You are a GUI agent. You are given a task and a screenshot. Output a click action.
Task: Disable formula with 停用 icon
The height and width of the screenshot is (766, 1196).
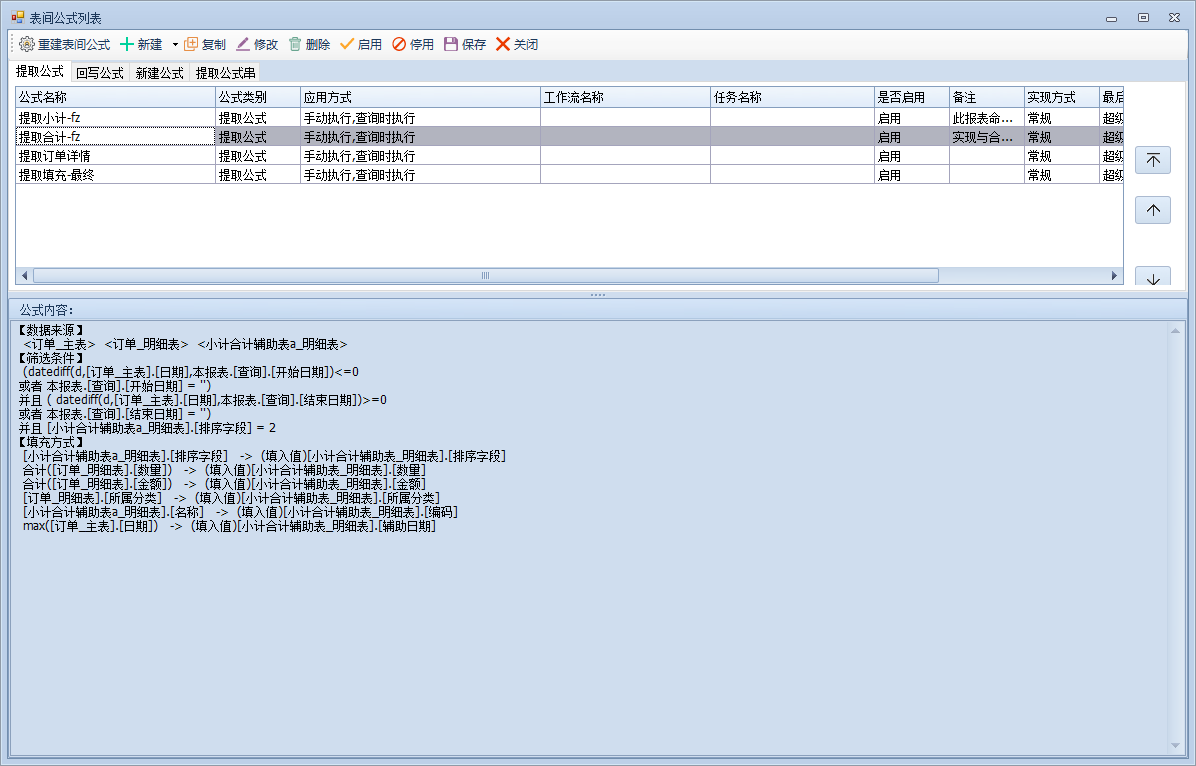[399, 45]
